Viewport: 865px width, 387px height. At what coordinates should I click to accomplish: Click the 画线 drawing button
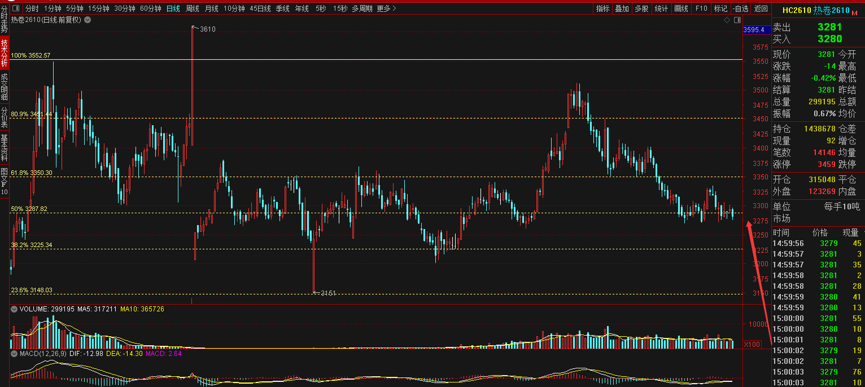coord(681,8)
